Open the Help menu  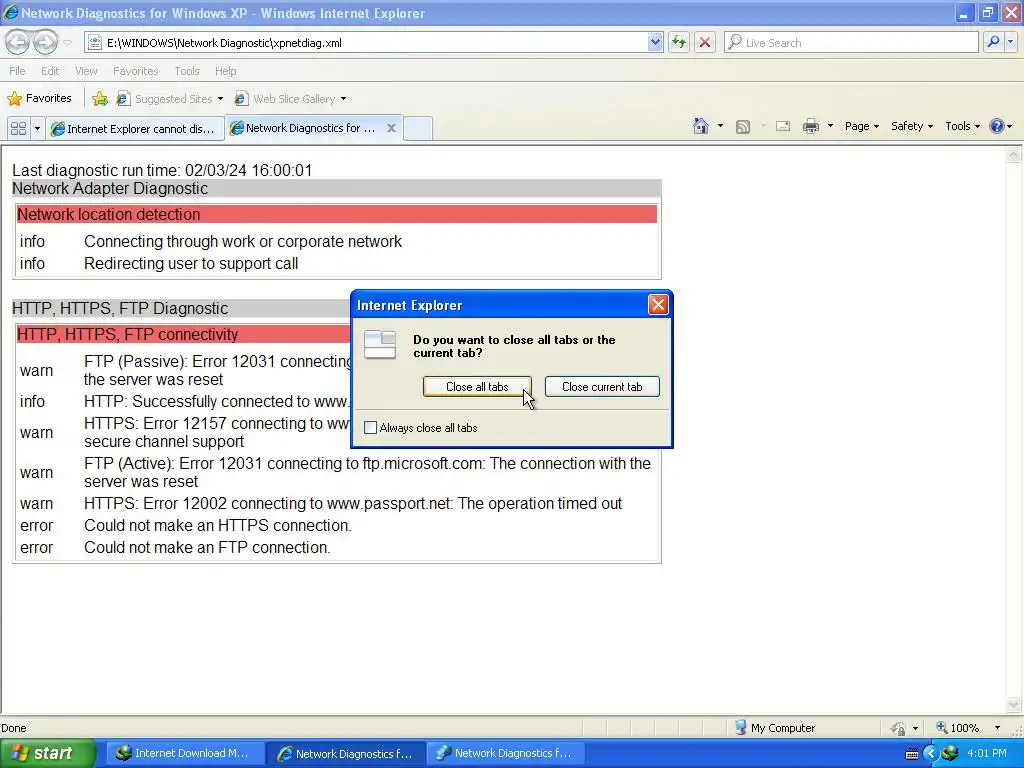tap(225, 71)
